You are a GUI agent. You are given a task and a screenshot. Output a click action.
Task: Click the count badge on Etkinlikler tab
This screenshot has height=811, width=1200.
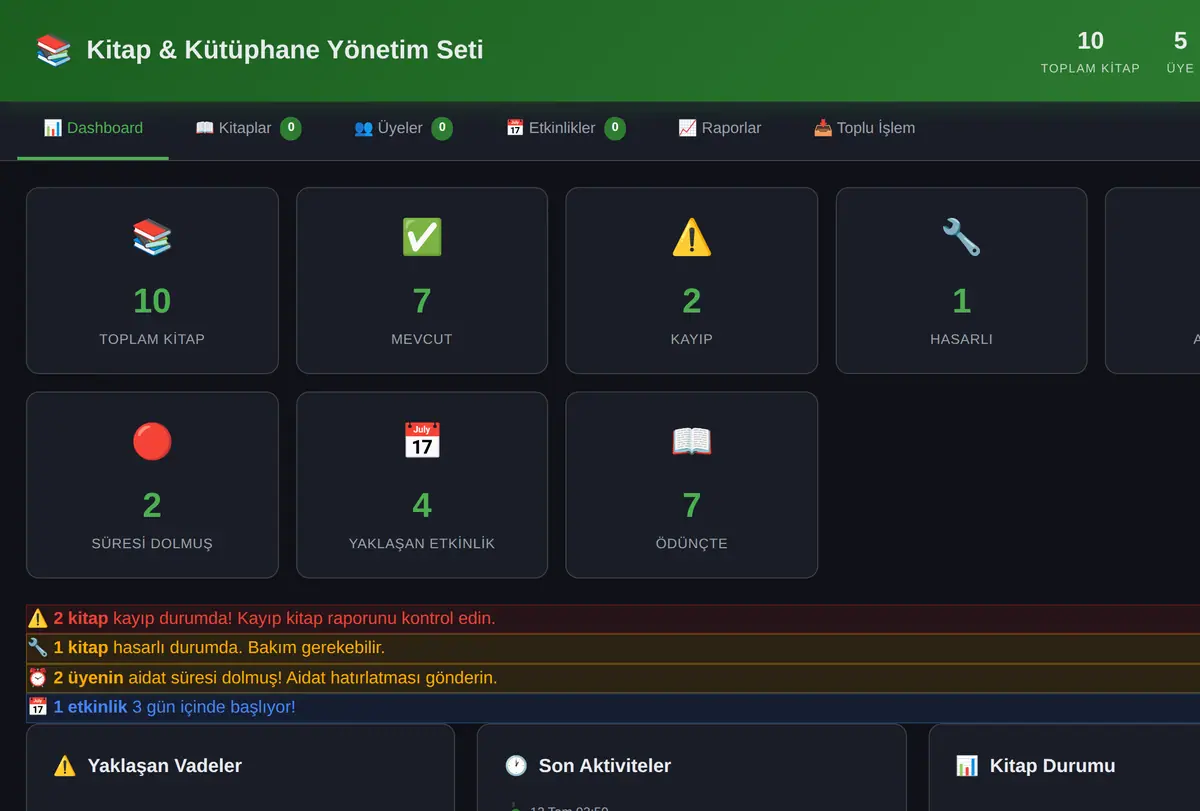pos(615,128)
